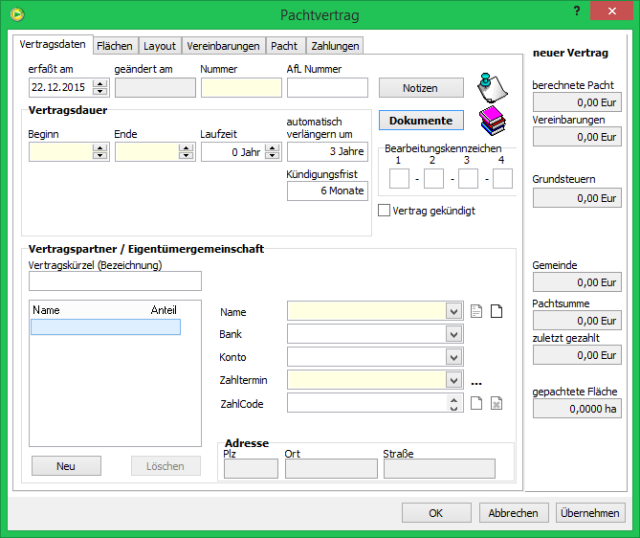Close the Pachtvertrag dialog
The width and height of the screenshot is (640, 538).
(x=611, y=11)
